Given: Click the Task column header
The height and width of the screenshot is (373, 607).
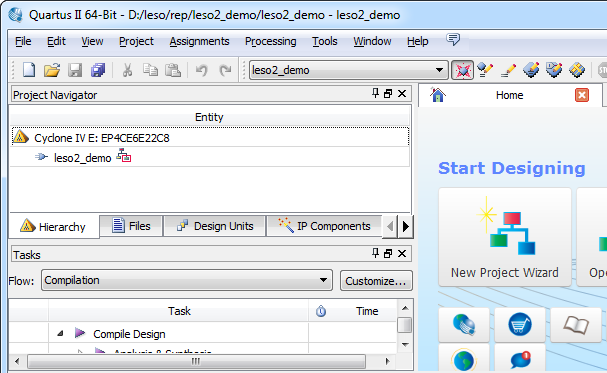Looking at the screenshot, I should [179, 311].
